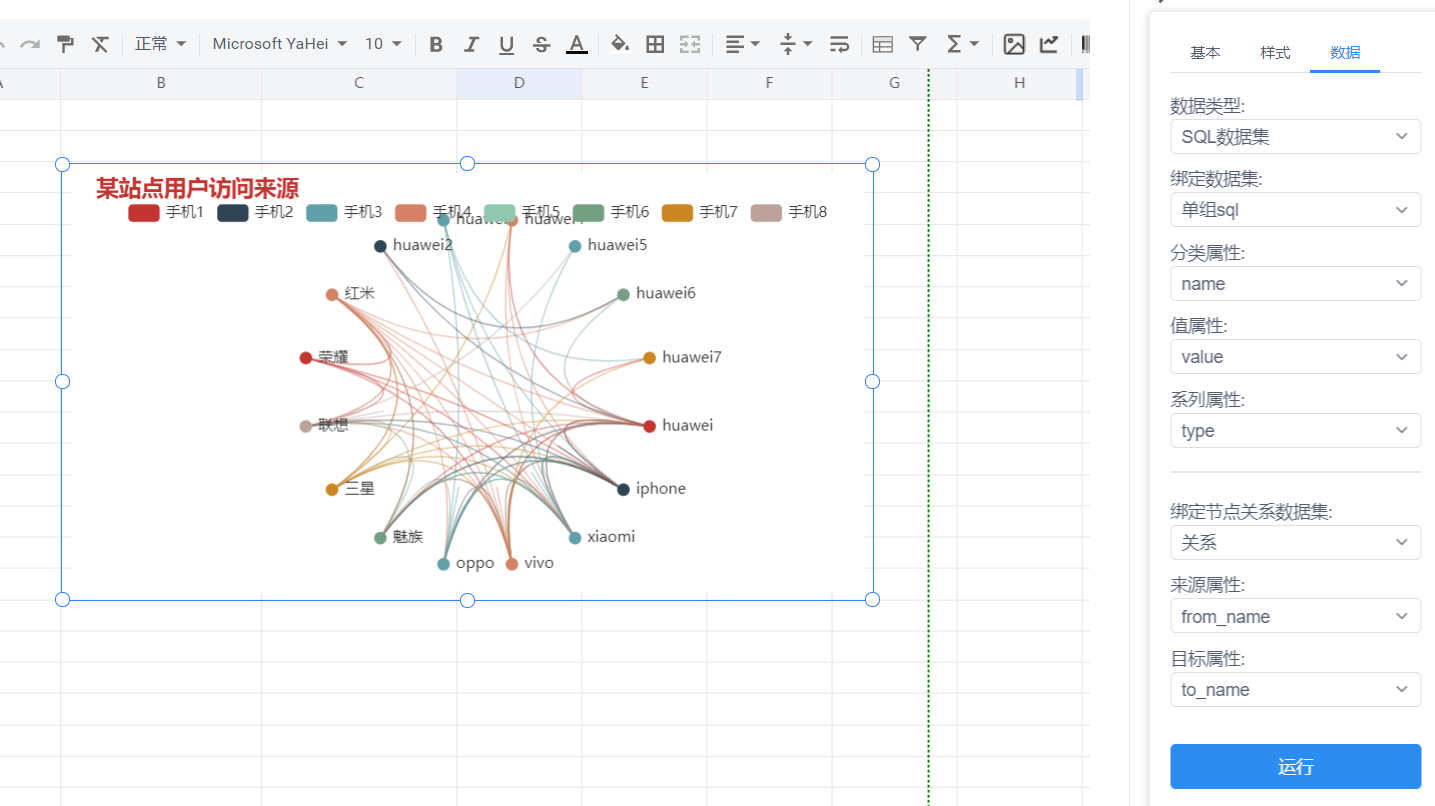1435x806 pixels.
Task: Toggle italic formatting
Action: 471,44
